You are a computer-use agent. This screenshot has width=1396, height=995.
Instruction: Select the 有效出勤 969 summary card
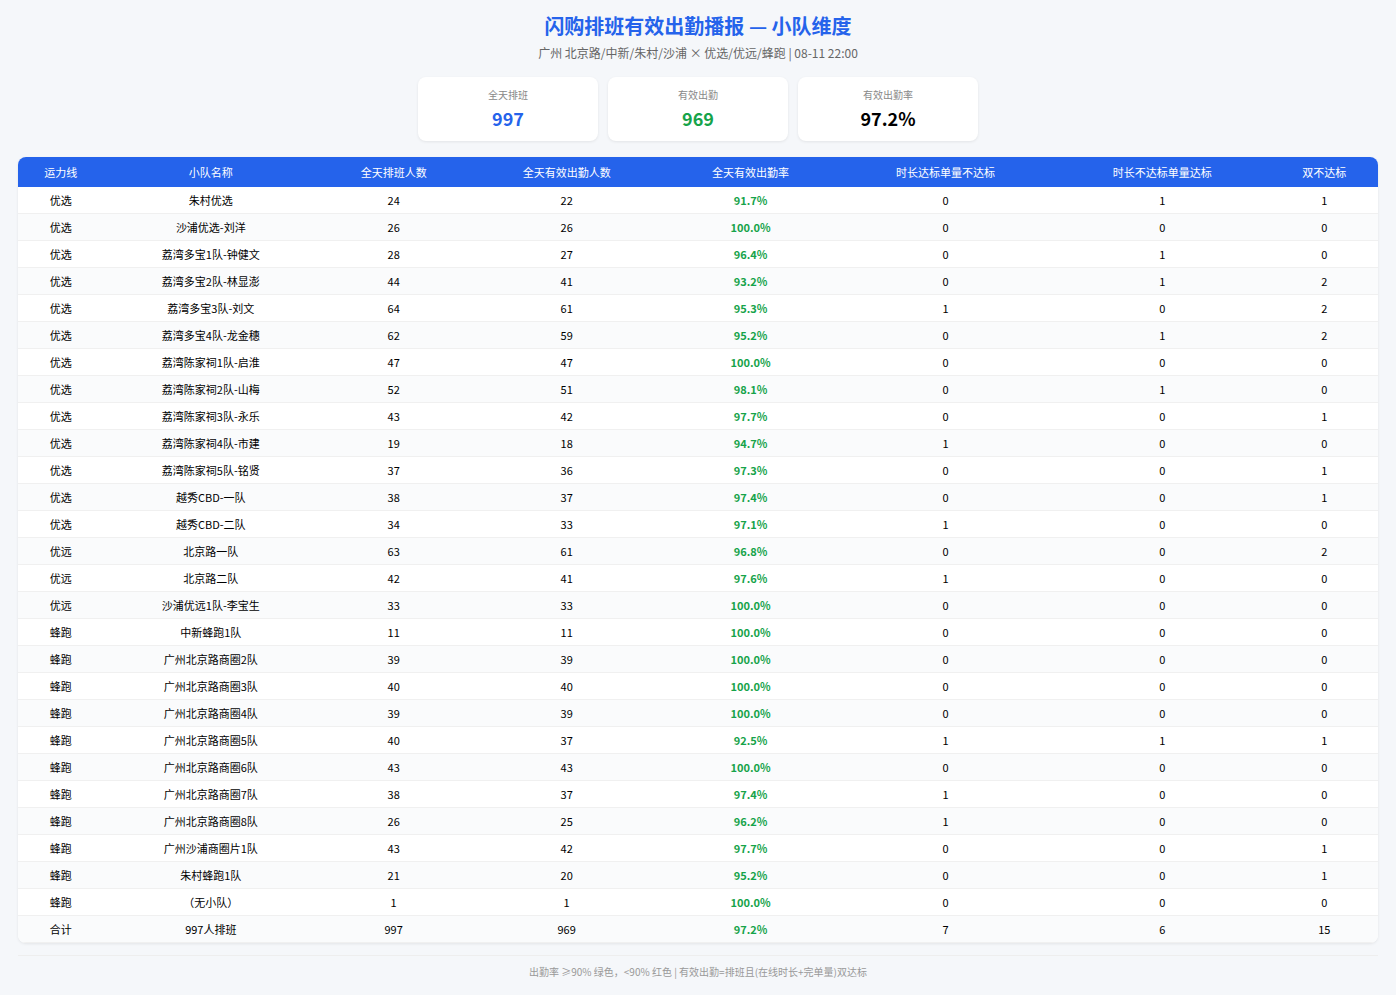pyautogui.click(x=698, y=109)
